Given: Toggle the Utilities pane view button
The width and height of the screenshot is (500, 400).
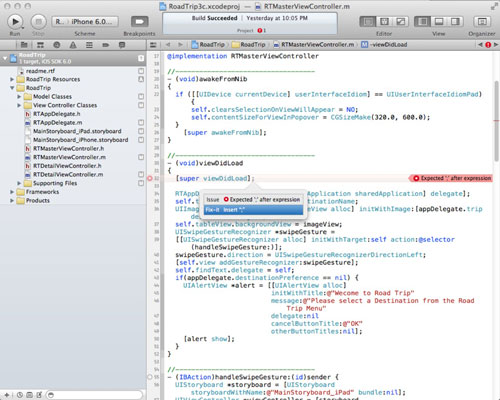Looking at the screenshot, I should point(455,22).
